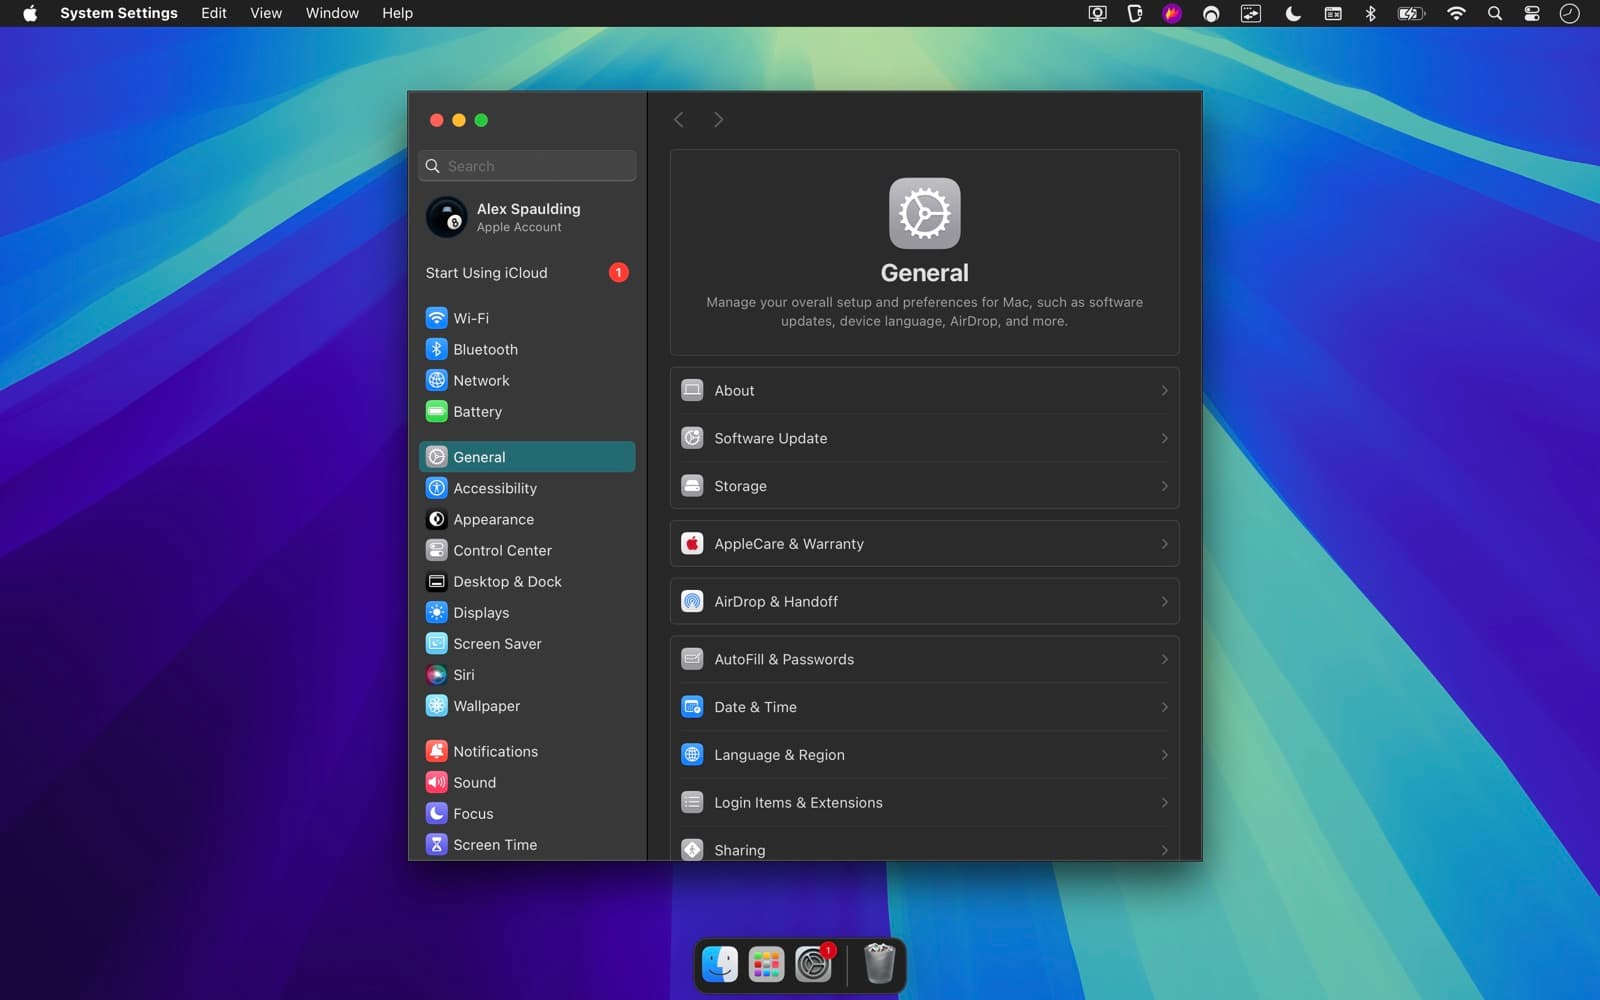Go forward with the navigation arrow
Image resolution: width=1600 pixels, height=1000 pixels.
click(718, 119)
